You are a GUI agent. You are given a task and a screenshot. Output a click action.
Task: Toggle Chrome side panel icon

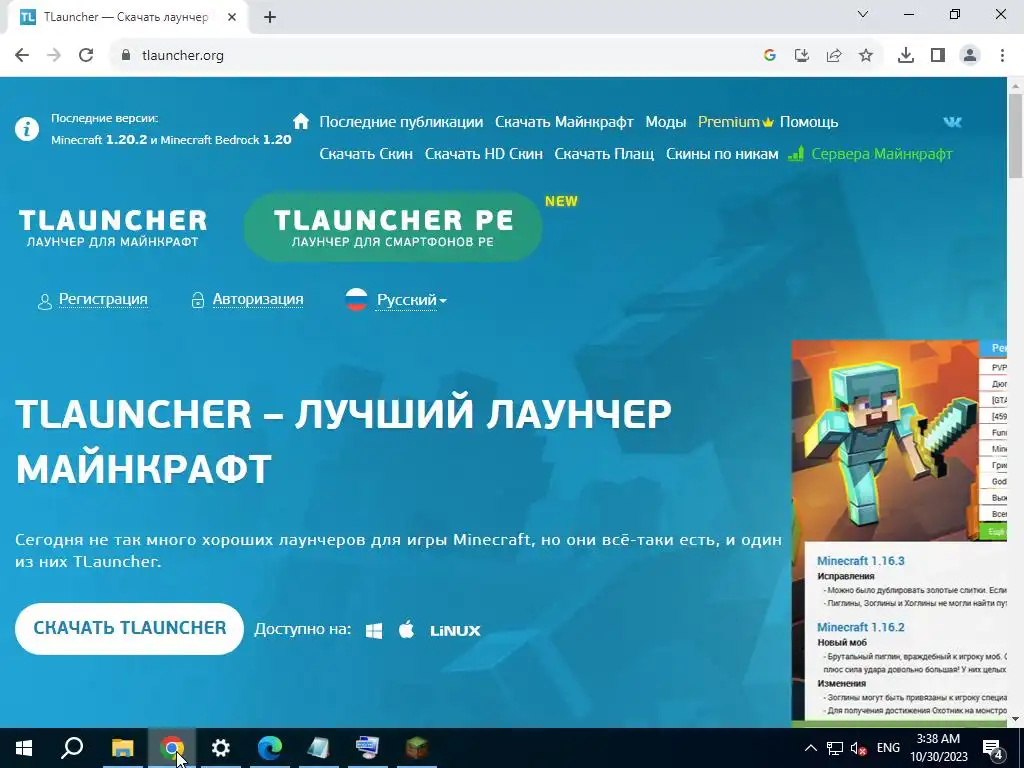tap(938, 56)
